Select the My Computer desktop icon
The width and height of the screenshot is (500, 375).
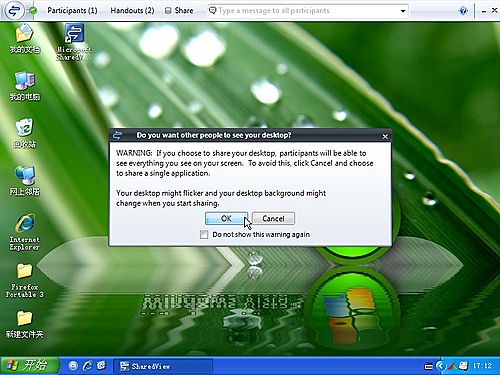coord(25,86)
